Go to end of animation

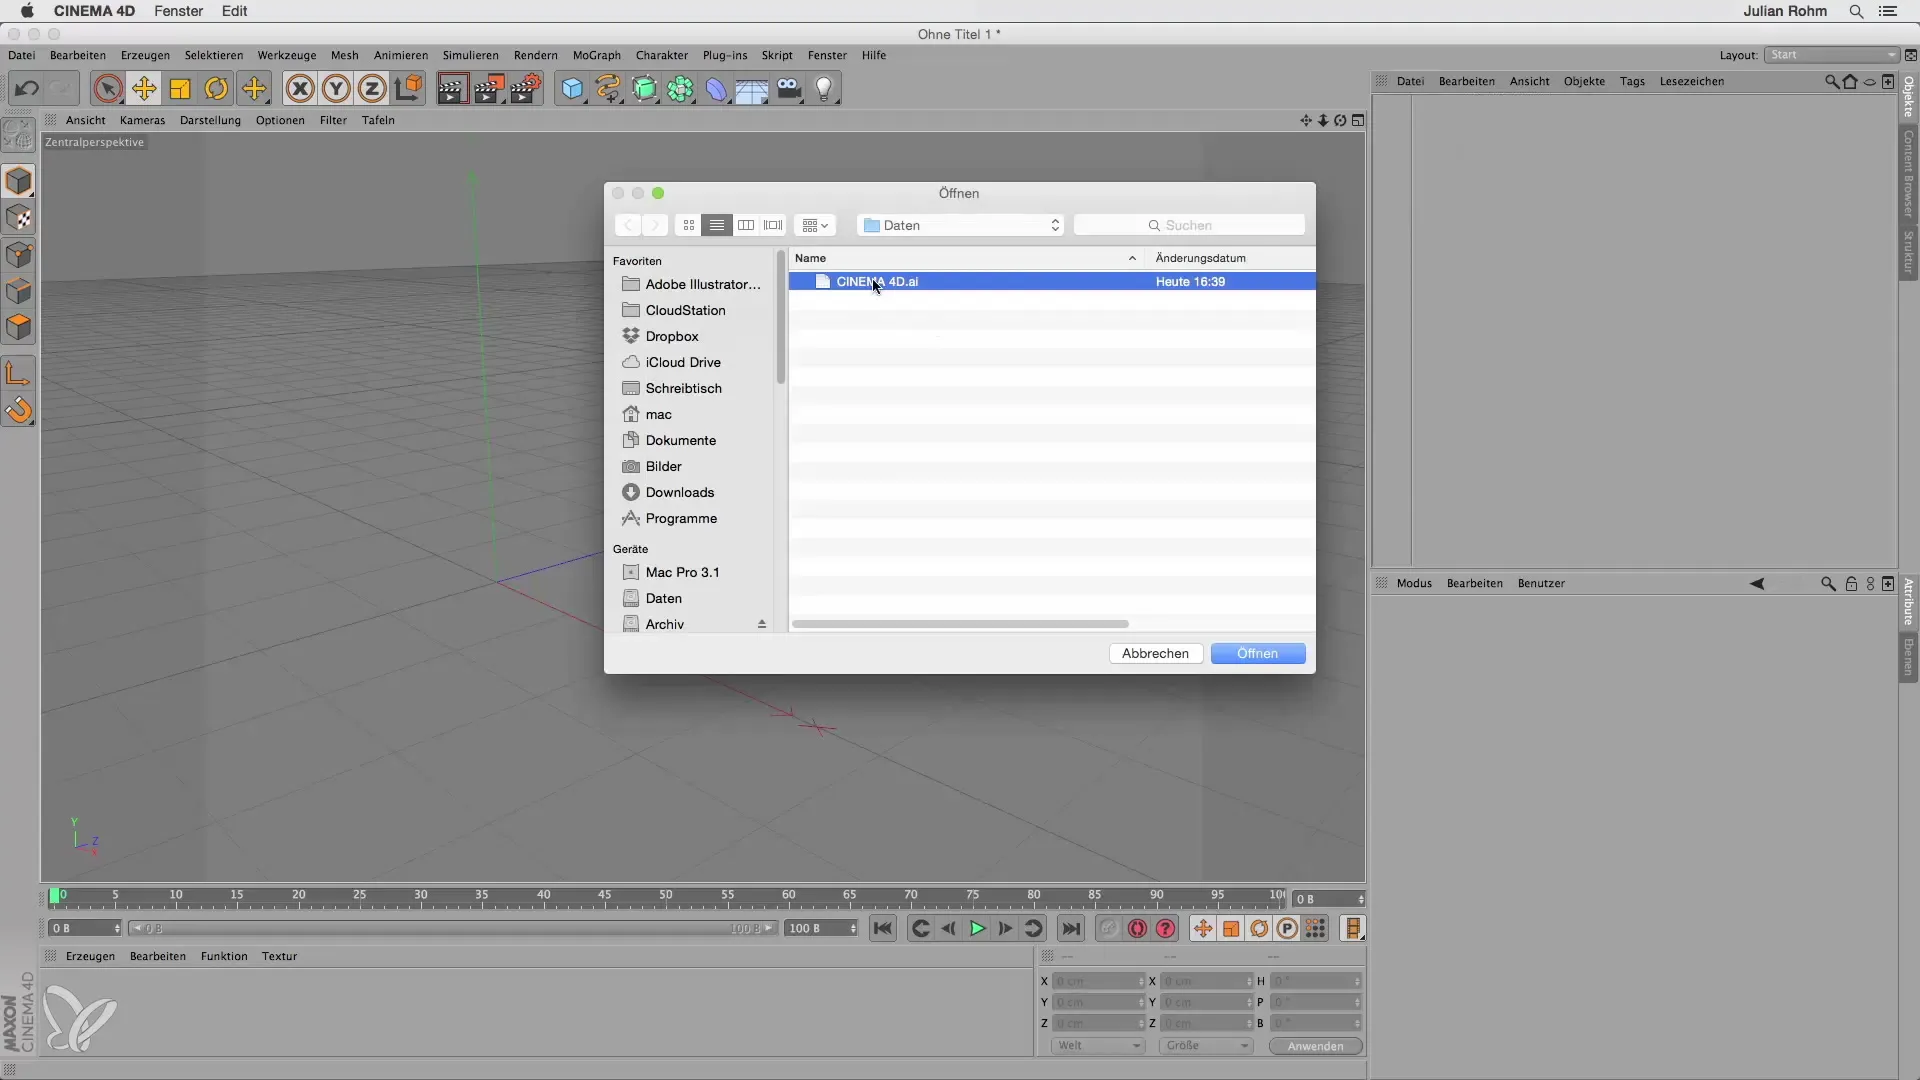1071,929
